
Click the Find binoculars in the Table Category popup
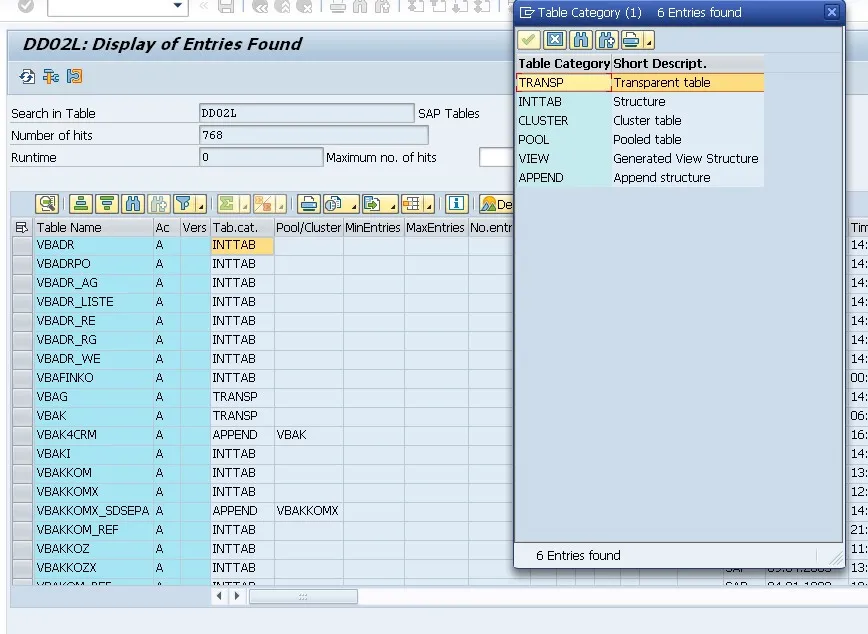coord(581,40)
